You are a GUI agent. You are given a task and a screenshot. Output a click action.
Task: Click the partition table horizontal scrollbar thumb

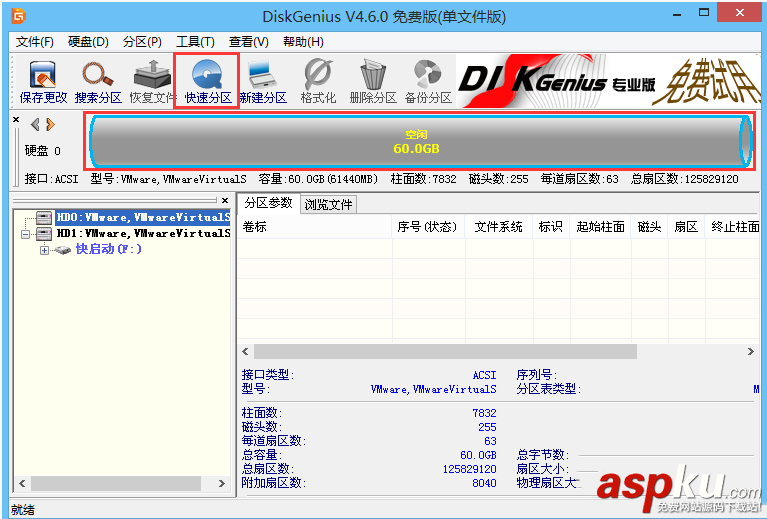pos(445,351)
